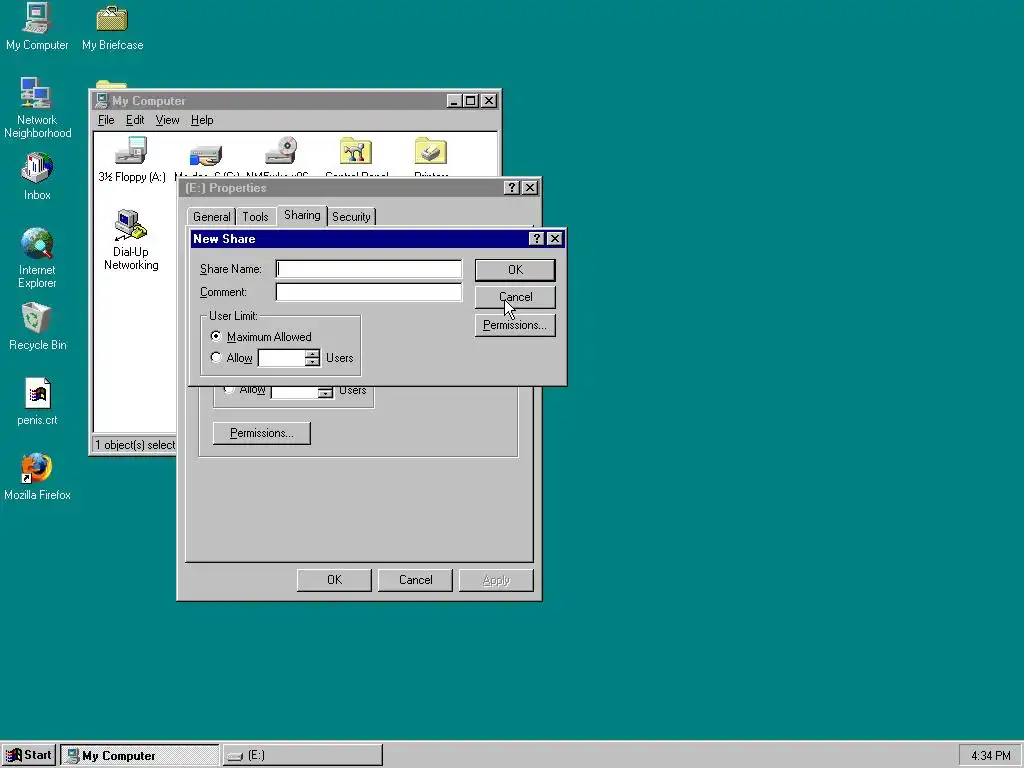Image resolution: width=1024 pixels, height=768 pixels.
Task: Open the File menu in My Computer
Action: [106, 120]
